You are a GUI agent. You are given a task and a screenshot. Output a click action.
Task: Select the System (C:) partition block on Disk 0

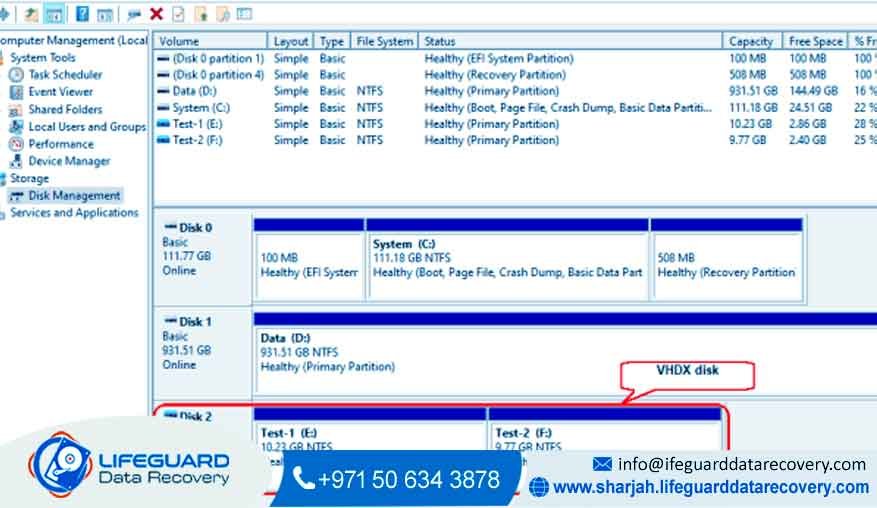[x=507, y=260]
